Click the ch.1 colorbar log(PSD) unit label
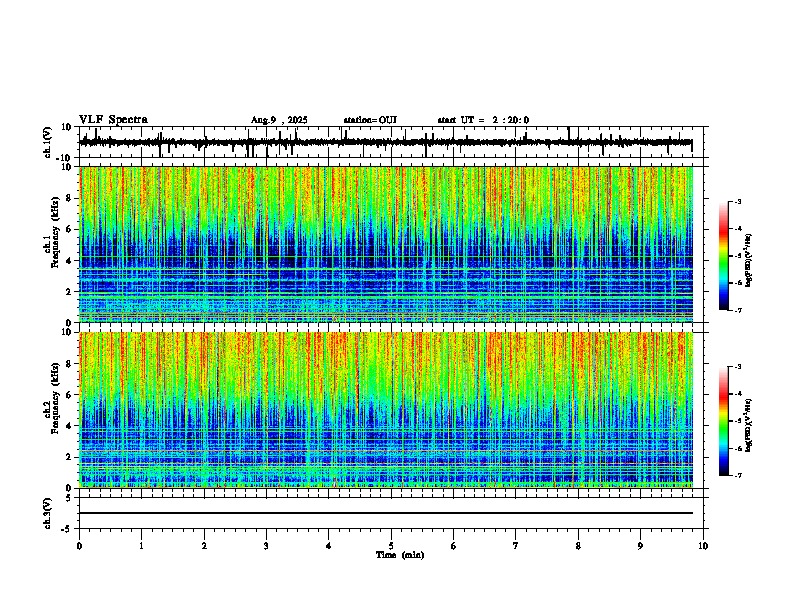Image resolution: width=792 pixels, height=612 pixels. pyautogui.click(x=749, y=260)
